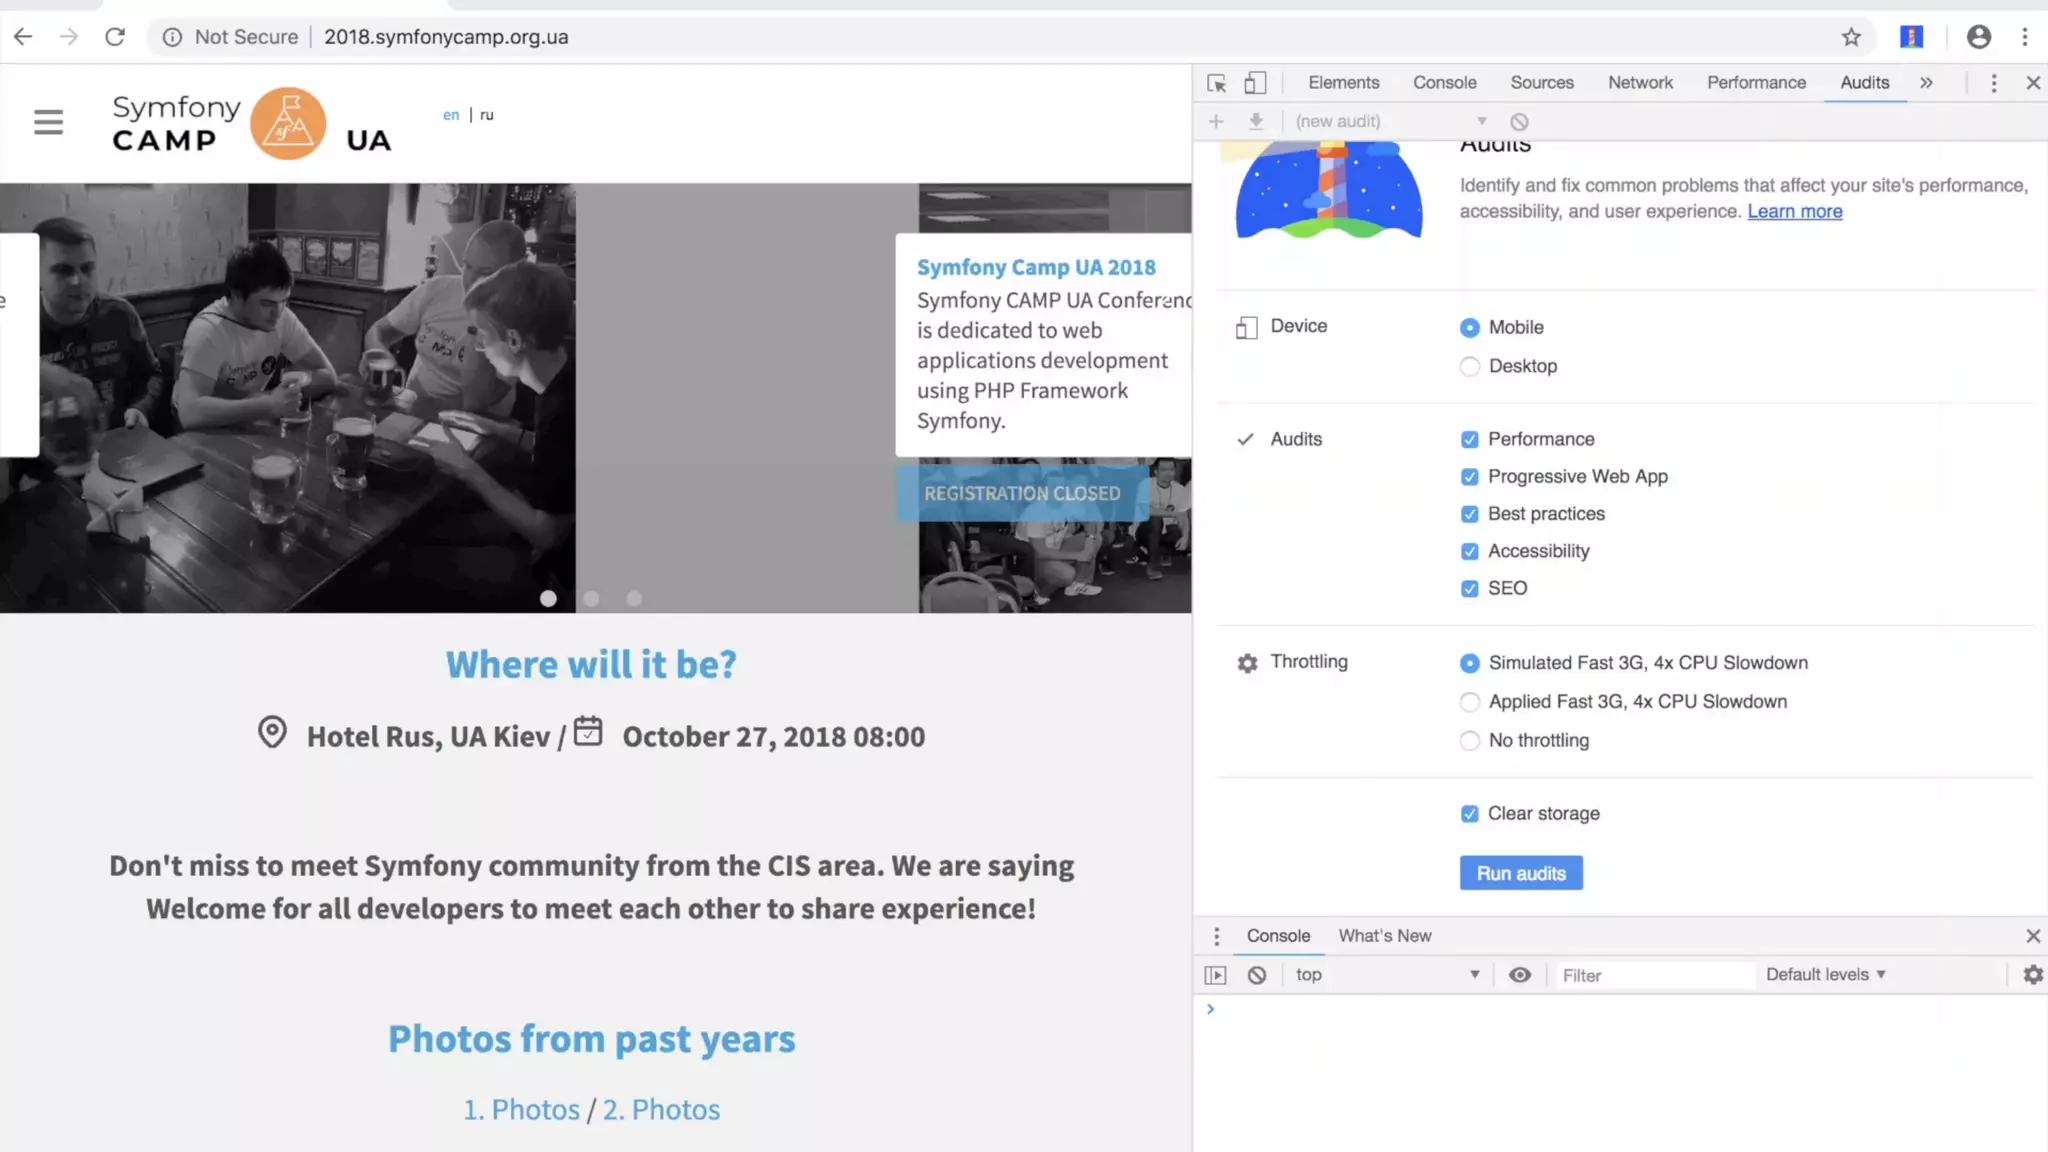Select the Desktop device radio button
The width and height of the screenshot is (2048, 1152).
pos(1469,366)
